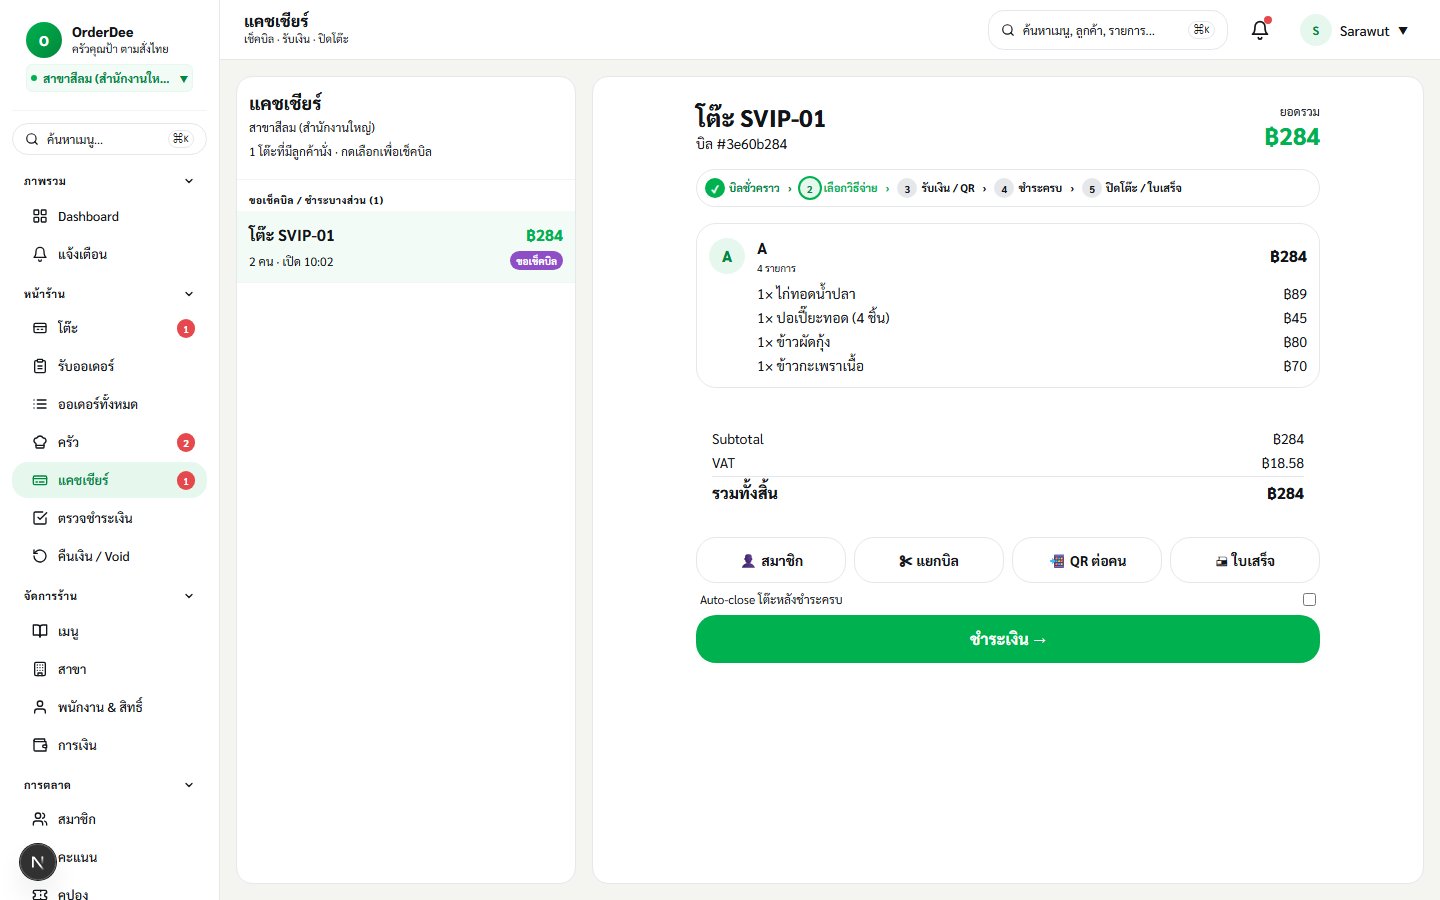This screenshot has width=1440, height=900.
Task: Click completed checkmark on บิลชั่วคราว step
Action: (x=714, y=188)
